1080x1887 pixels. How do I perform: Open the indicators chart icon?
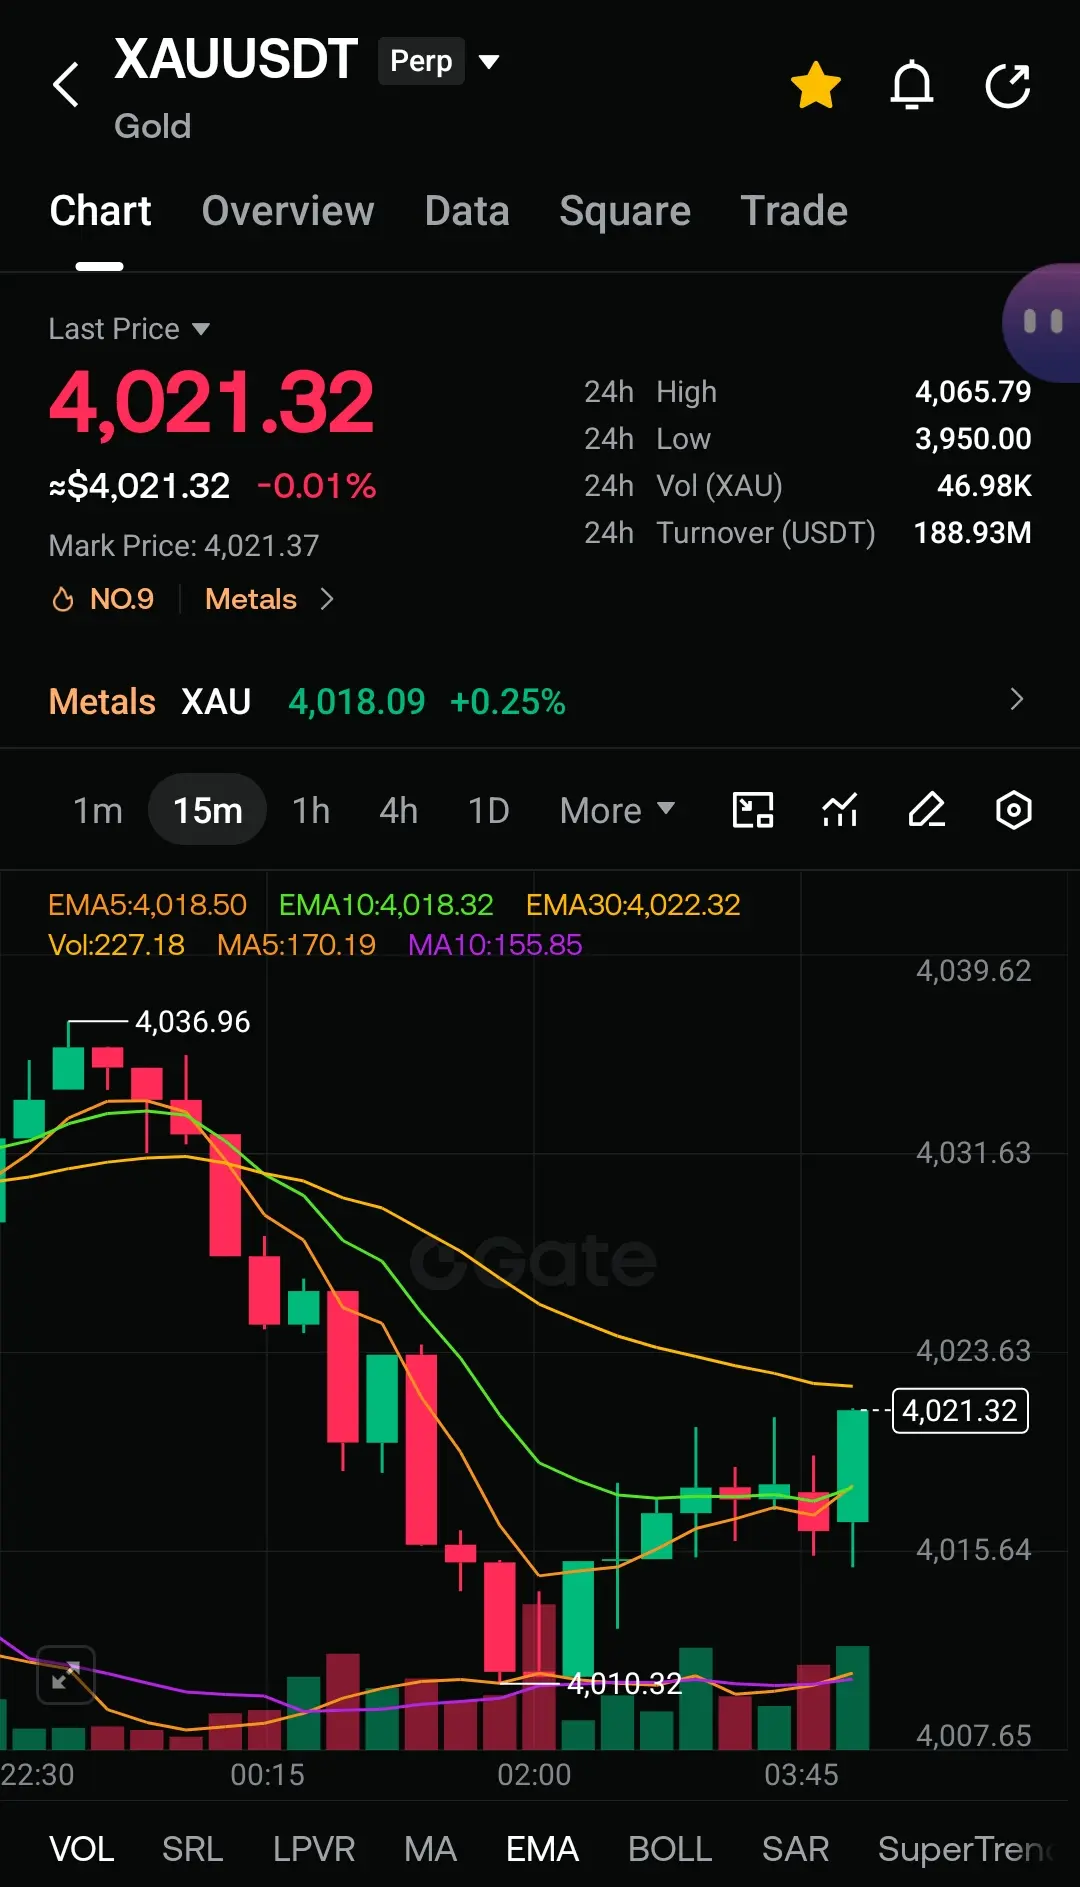point(840,810)
